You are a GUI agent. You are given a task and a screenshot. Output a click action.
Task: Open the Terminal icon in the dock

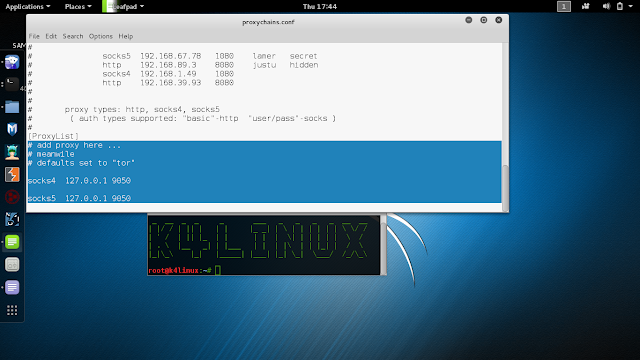pyautogui.click(x=12, y=84)
